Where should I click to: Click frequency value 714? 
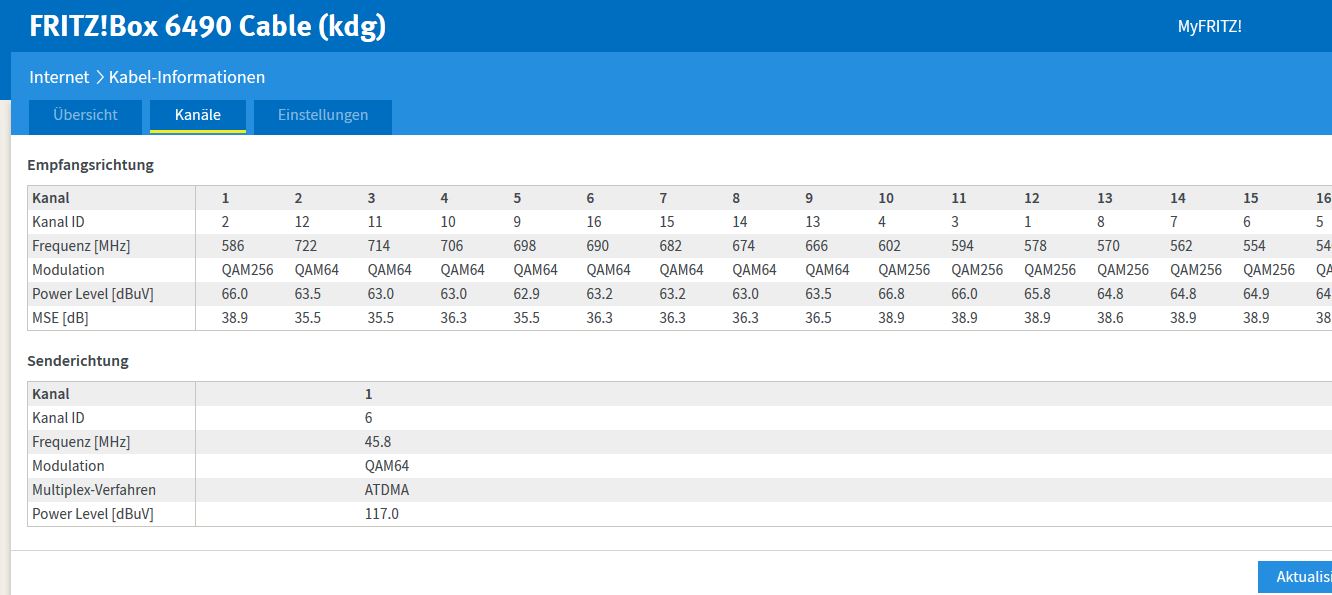pyautogui.click(x=379, y=246)
